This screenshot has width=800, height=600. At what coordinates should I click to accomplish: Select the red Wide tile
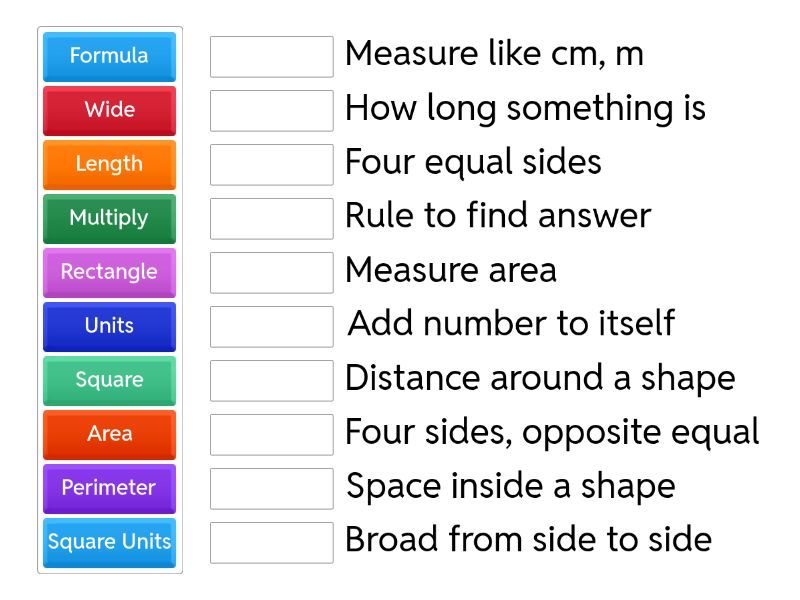(109, 110)
